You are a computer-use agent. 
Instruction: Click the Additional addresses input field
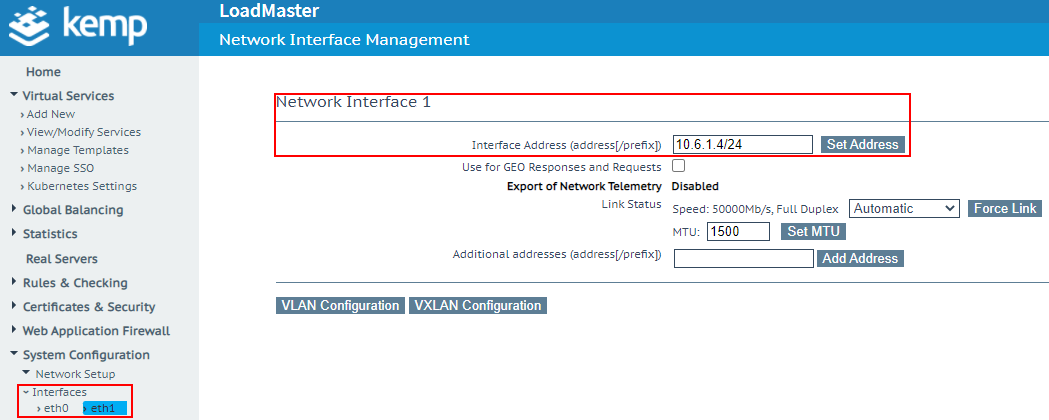click(x=743, y=258)
